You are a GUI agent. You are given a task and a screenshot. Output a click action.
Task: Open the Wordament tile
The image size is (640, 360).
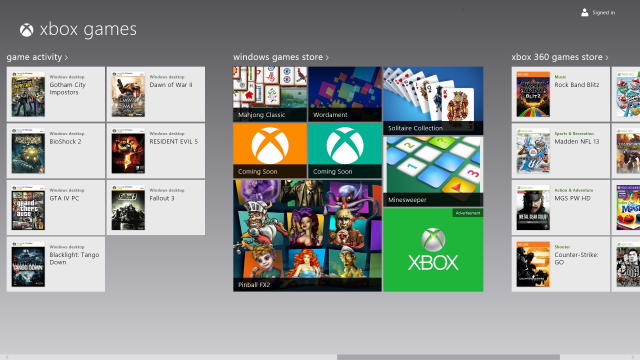pos(345,94)
